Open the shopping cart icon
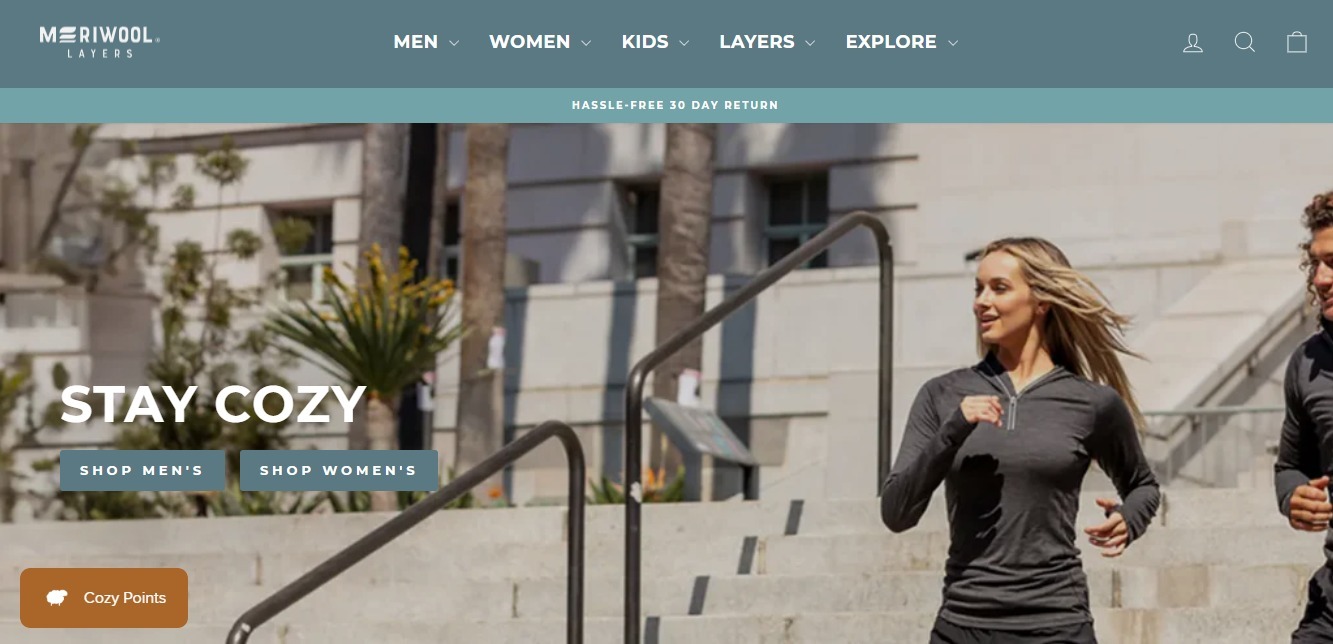The height and width of the screenshot is (644, 1333). point(1297,42)
